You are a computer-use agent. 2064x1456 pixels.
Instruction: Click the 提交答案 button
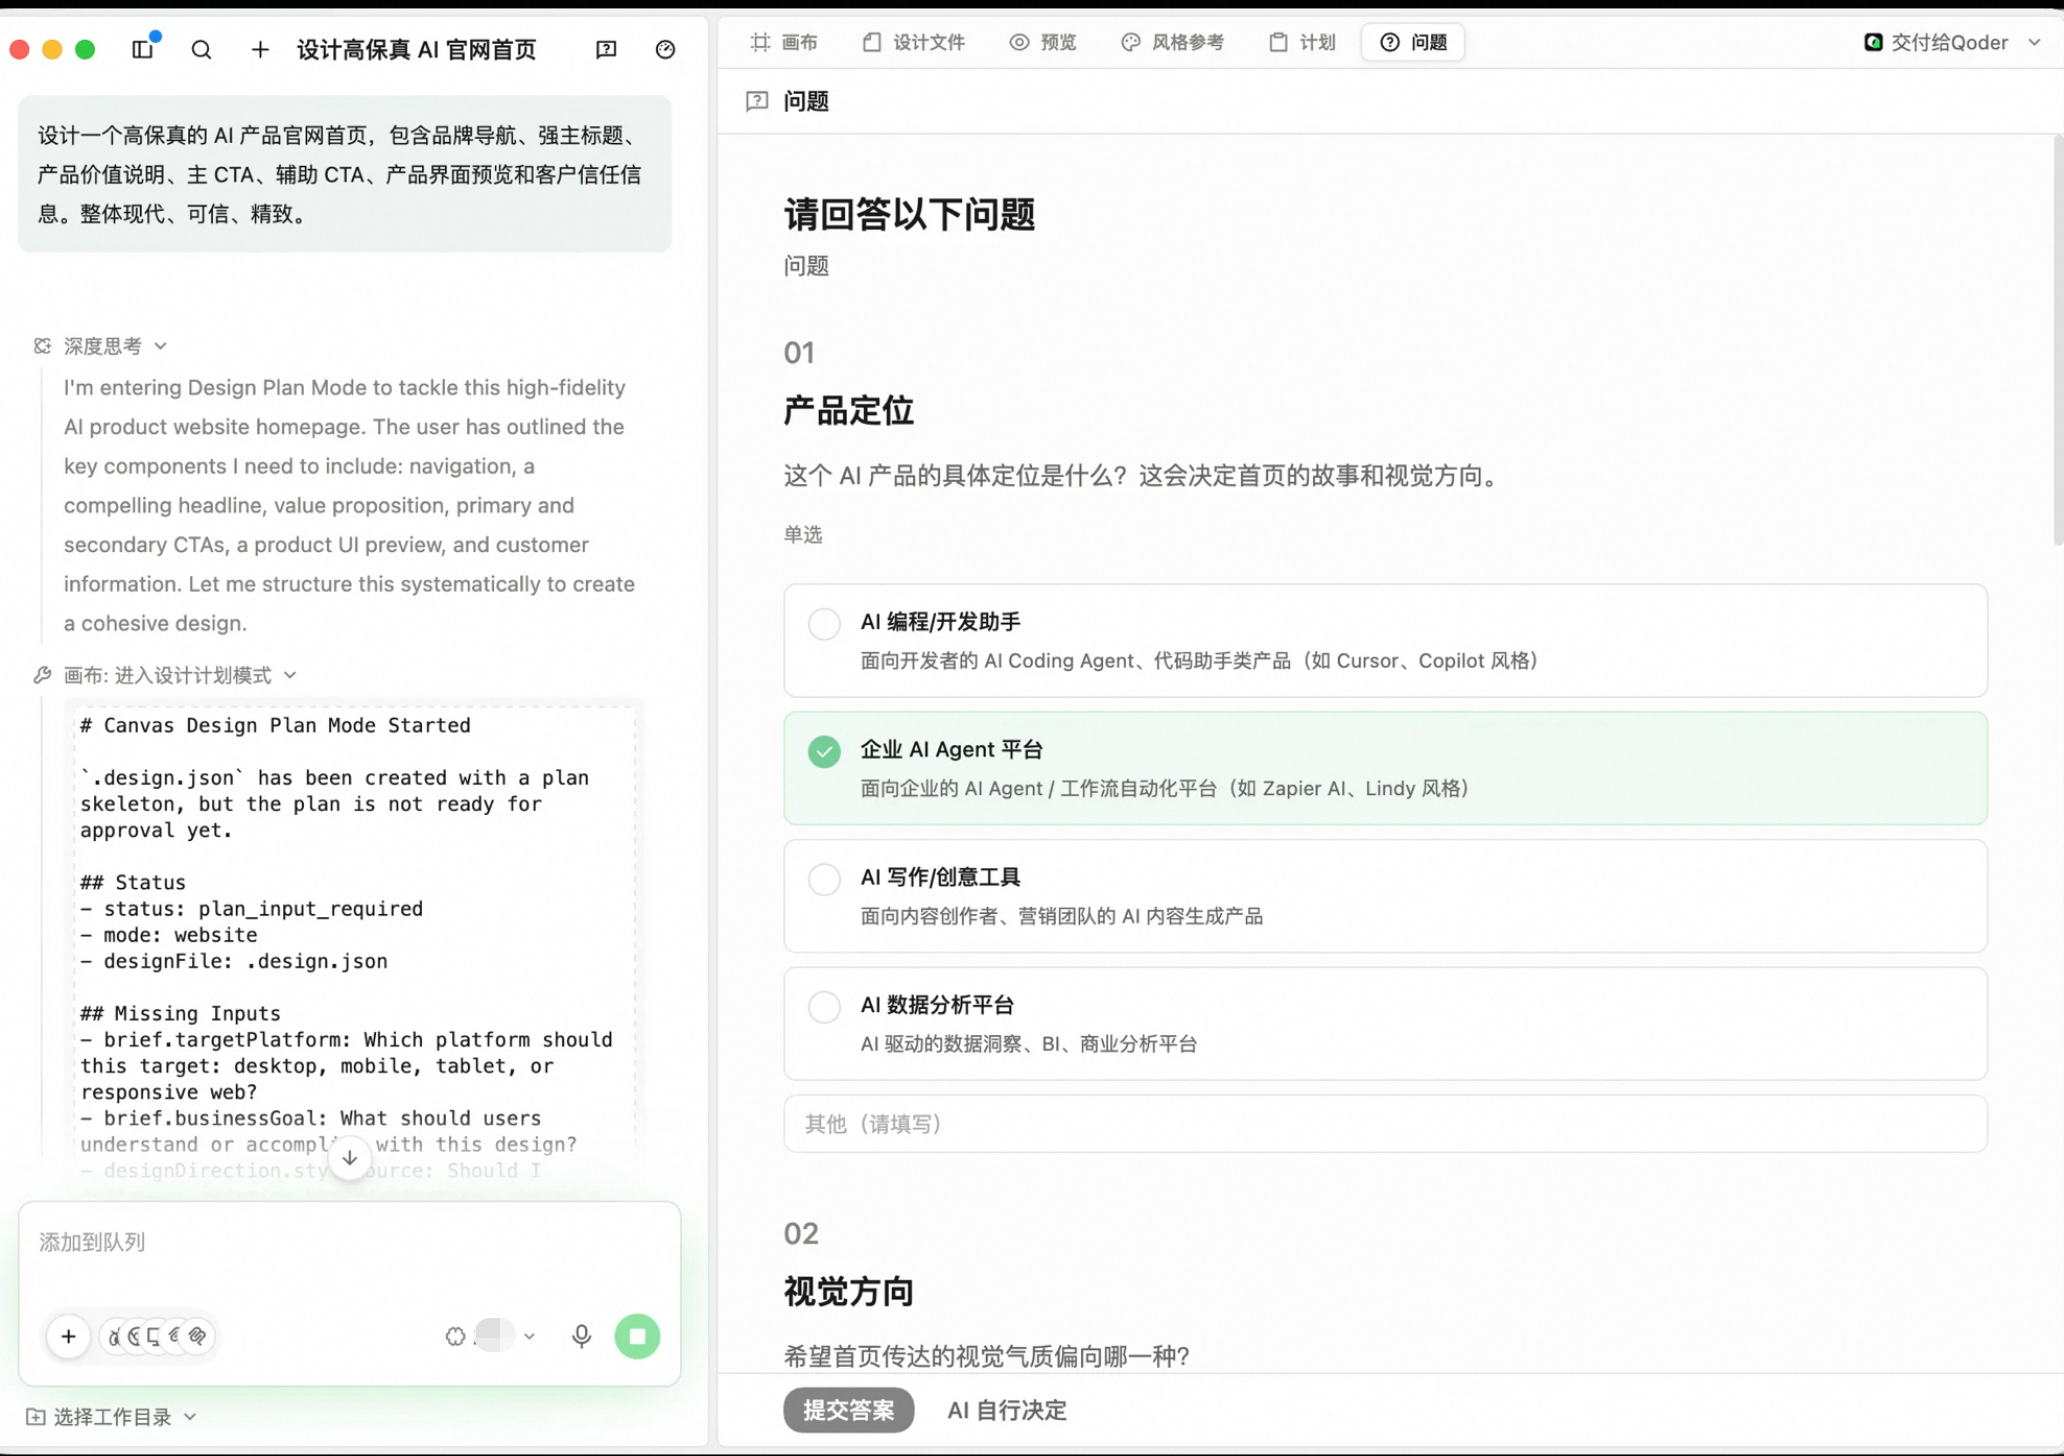pos(848,1410)
